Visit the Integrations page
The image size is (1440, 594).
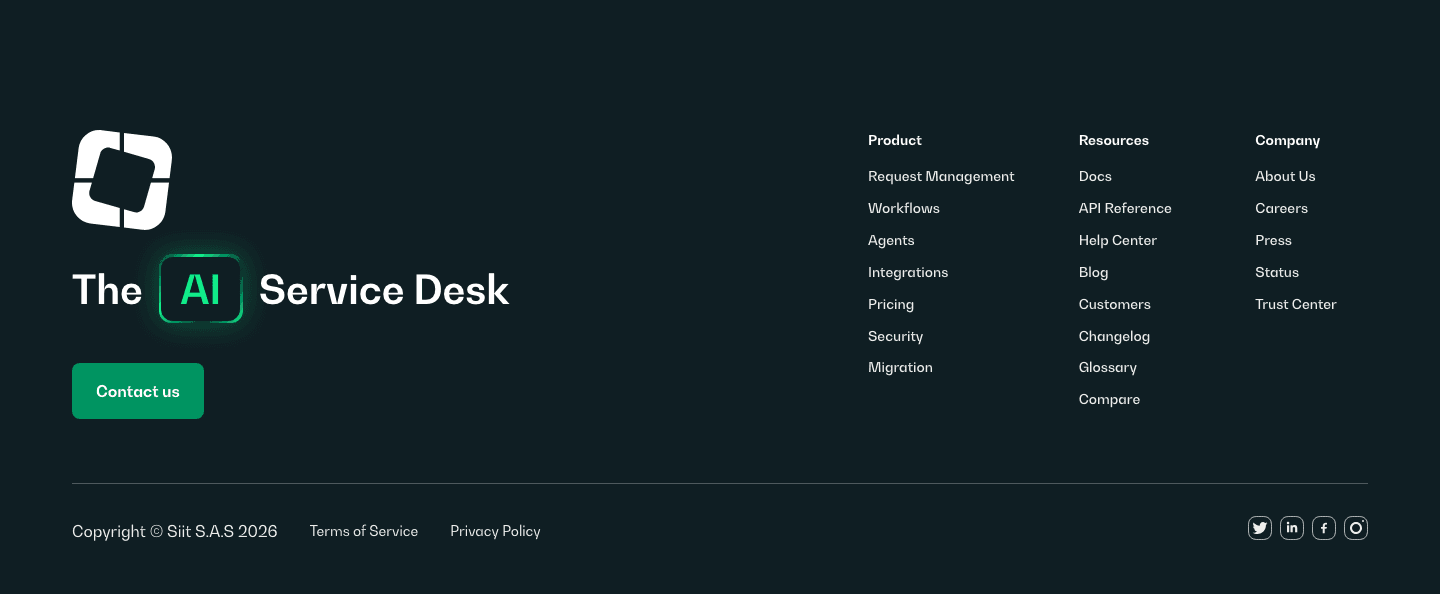coord(908,272)
